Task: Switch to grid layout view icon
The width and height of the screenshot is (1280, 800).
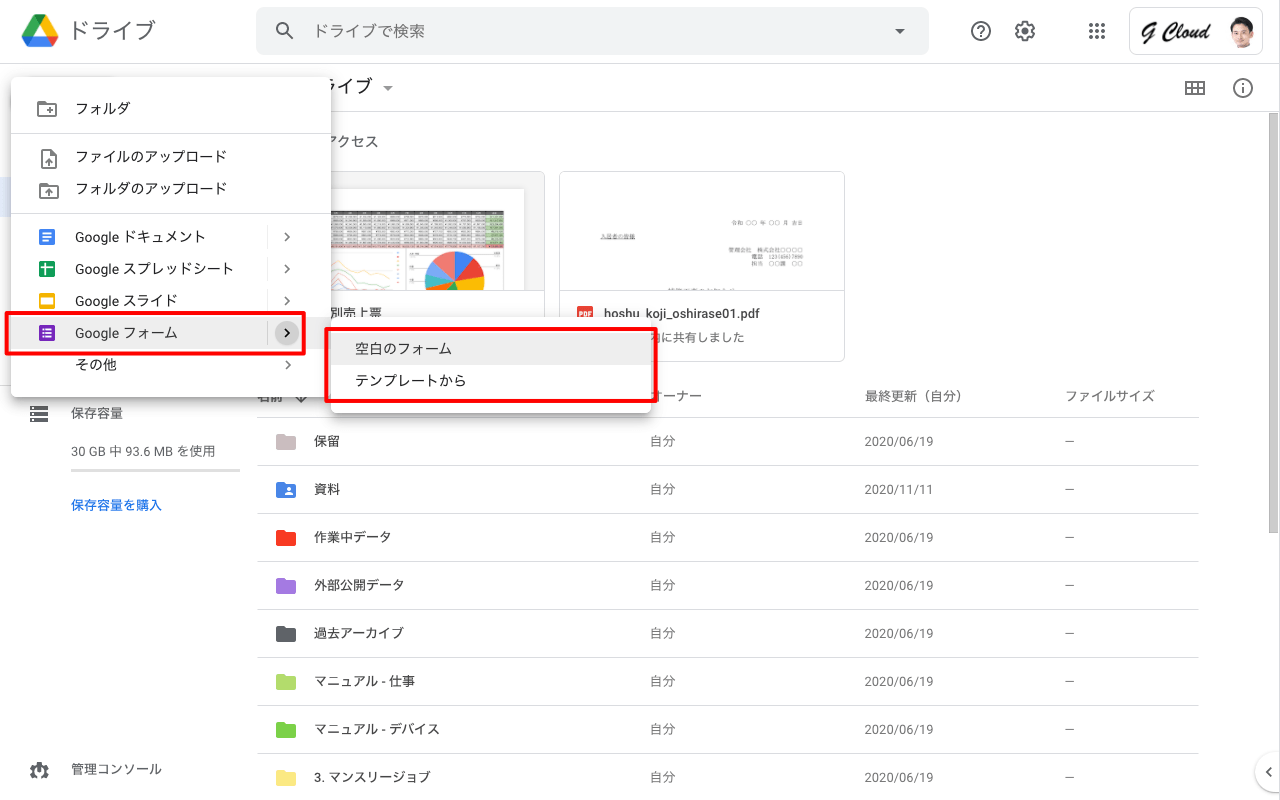Action: [1194, 88]
